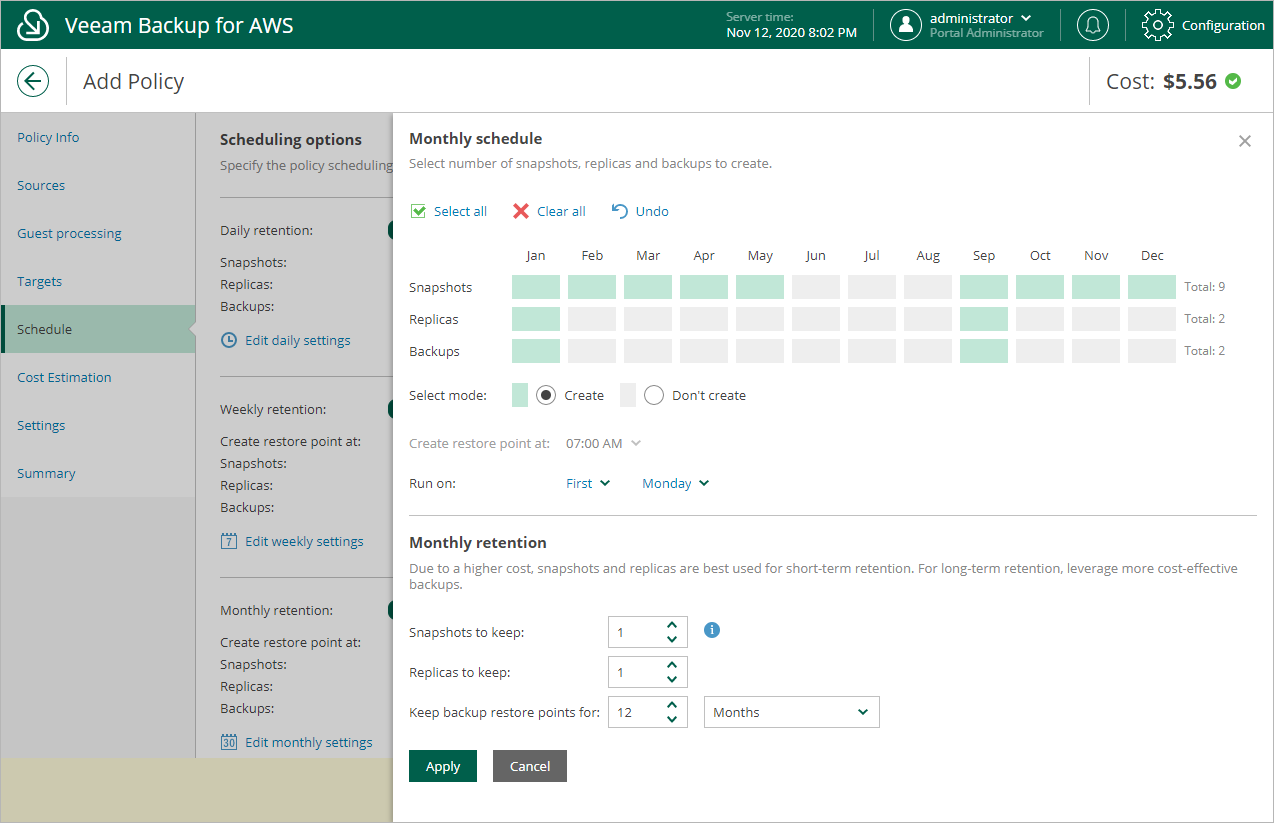Decrease Replicas to keep value
The height and width of the screenshot is (823, 1274).
click(672, 679)
